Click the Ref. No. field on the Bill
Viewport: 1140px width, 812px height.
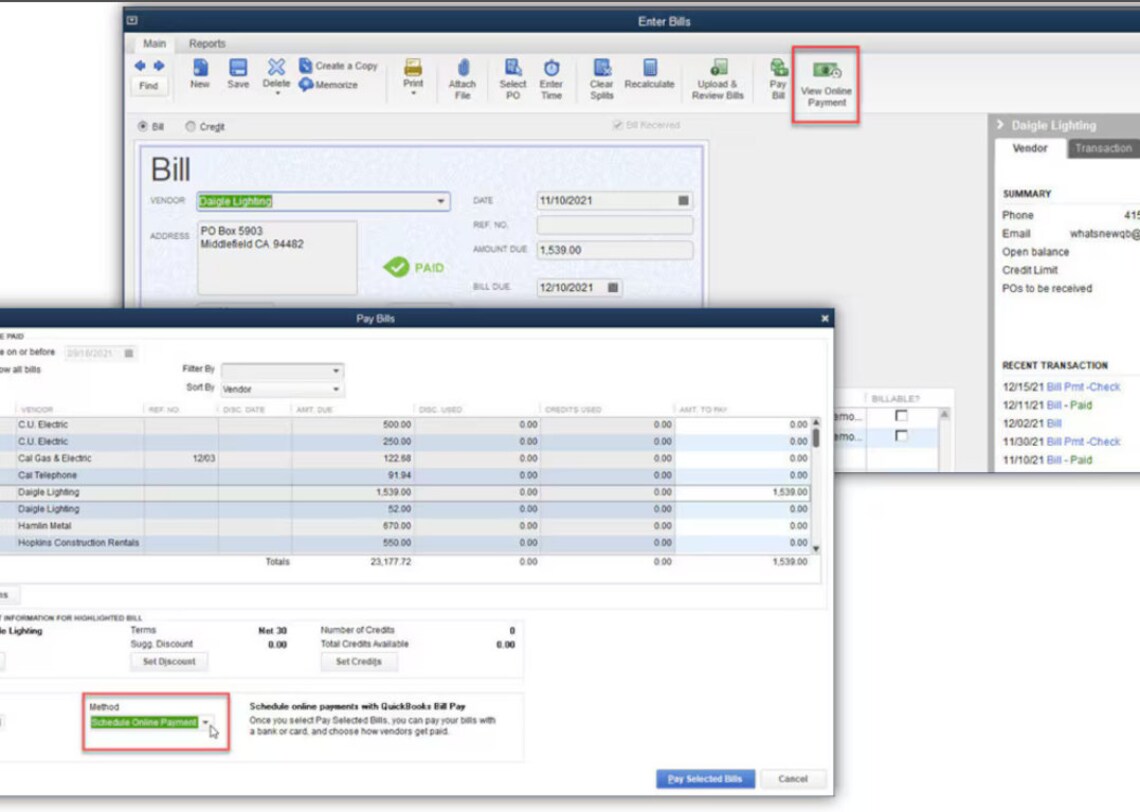pyautogui.click(x=615, y=225)
